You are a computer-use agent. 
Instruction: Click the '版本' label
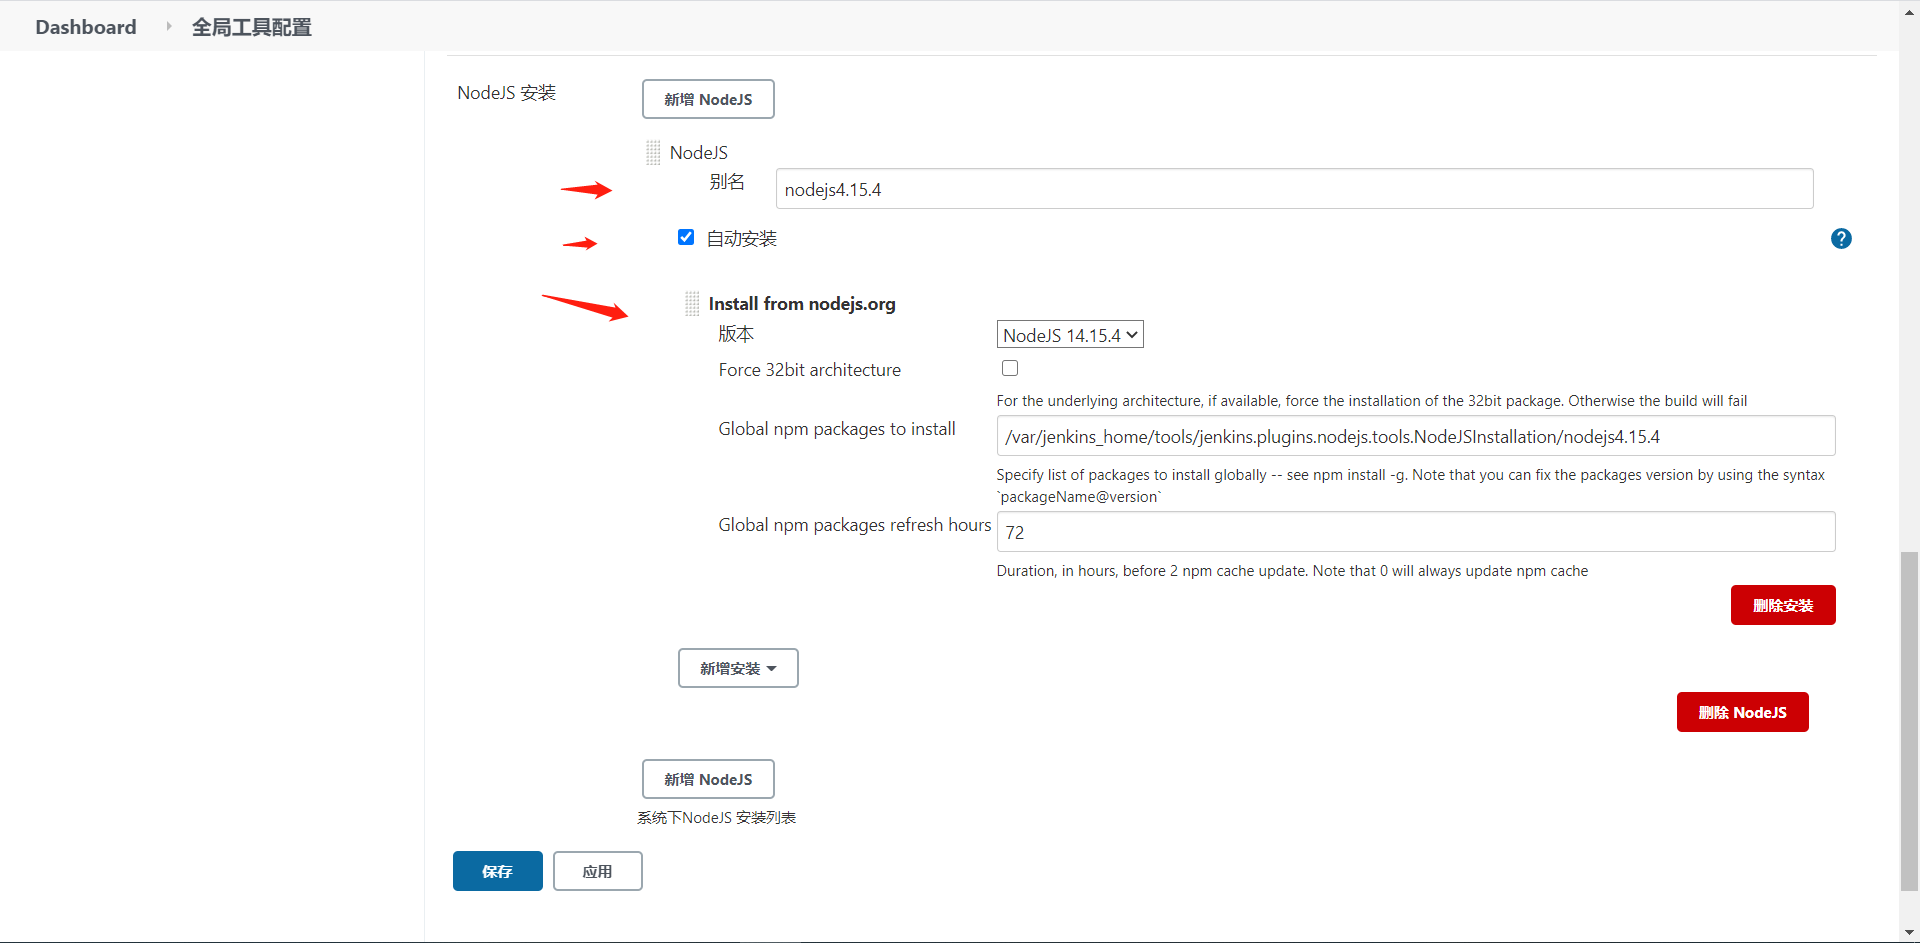pyautogui.click(x=736, y=334)
